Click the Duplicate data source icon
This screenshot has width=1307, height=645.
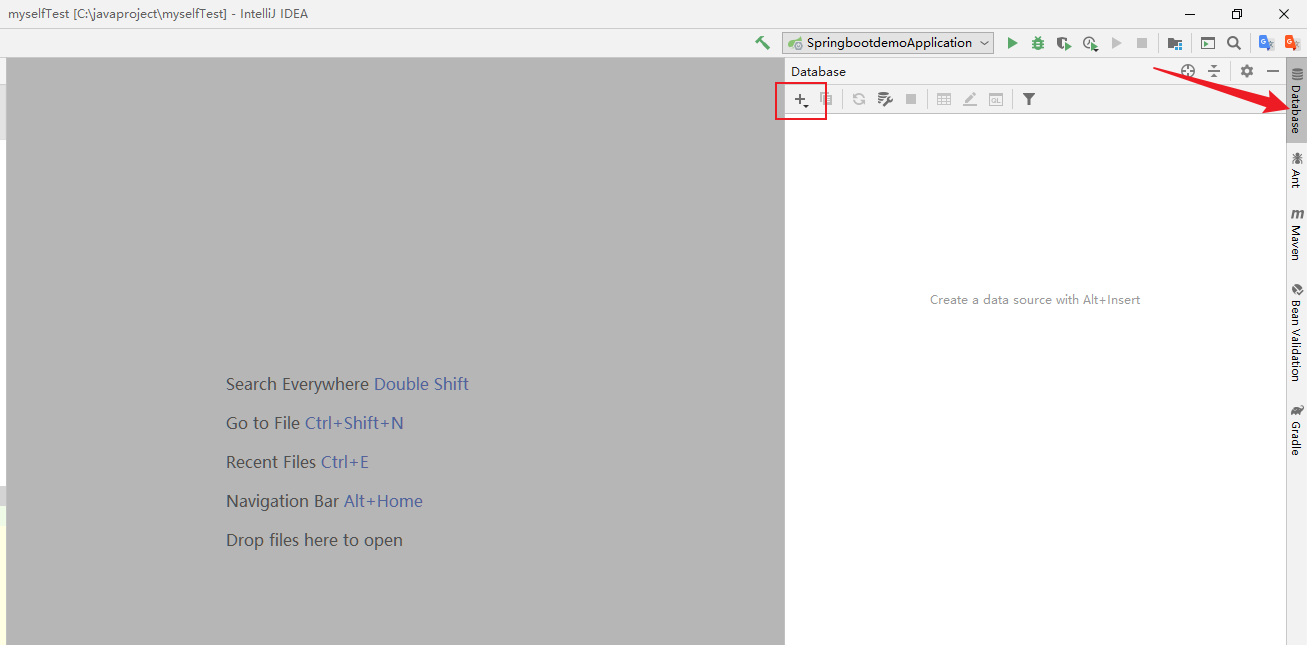click(826, 99)
